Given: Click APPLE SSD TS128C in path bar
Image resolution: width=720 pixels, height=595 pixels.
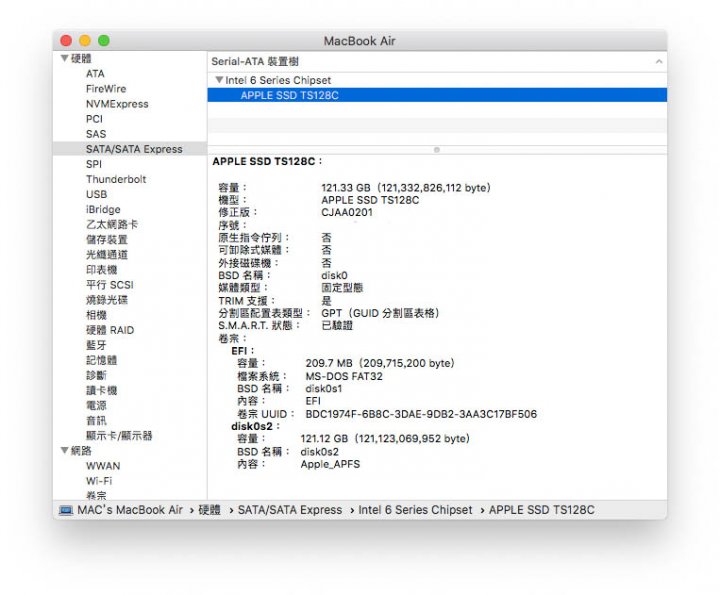Looking at the screenshot, I should coord(541,510).
